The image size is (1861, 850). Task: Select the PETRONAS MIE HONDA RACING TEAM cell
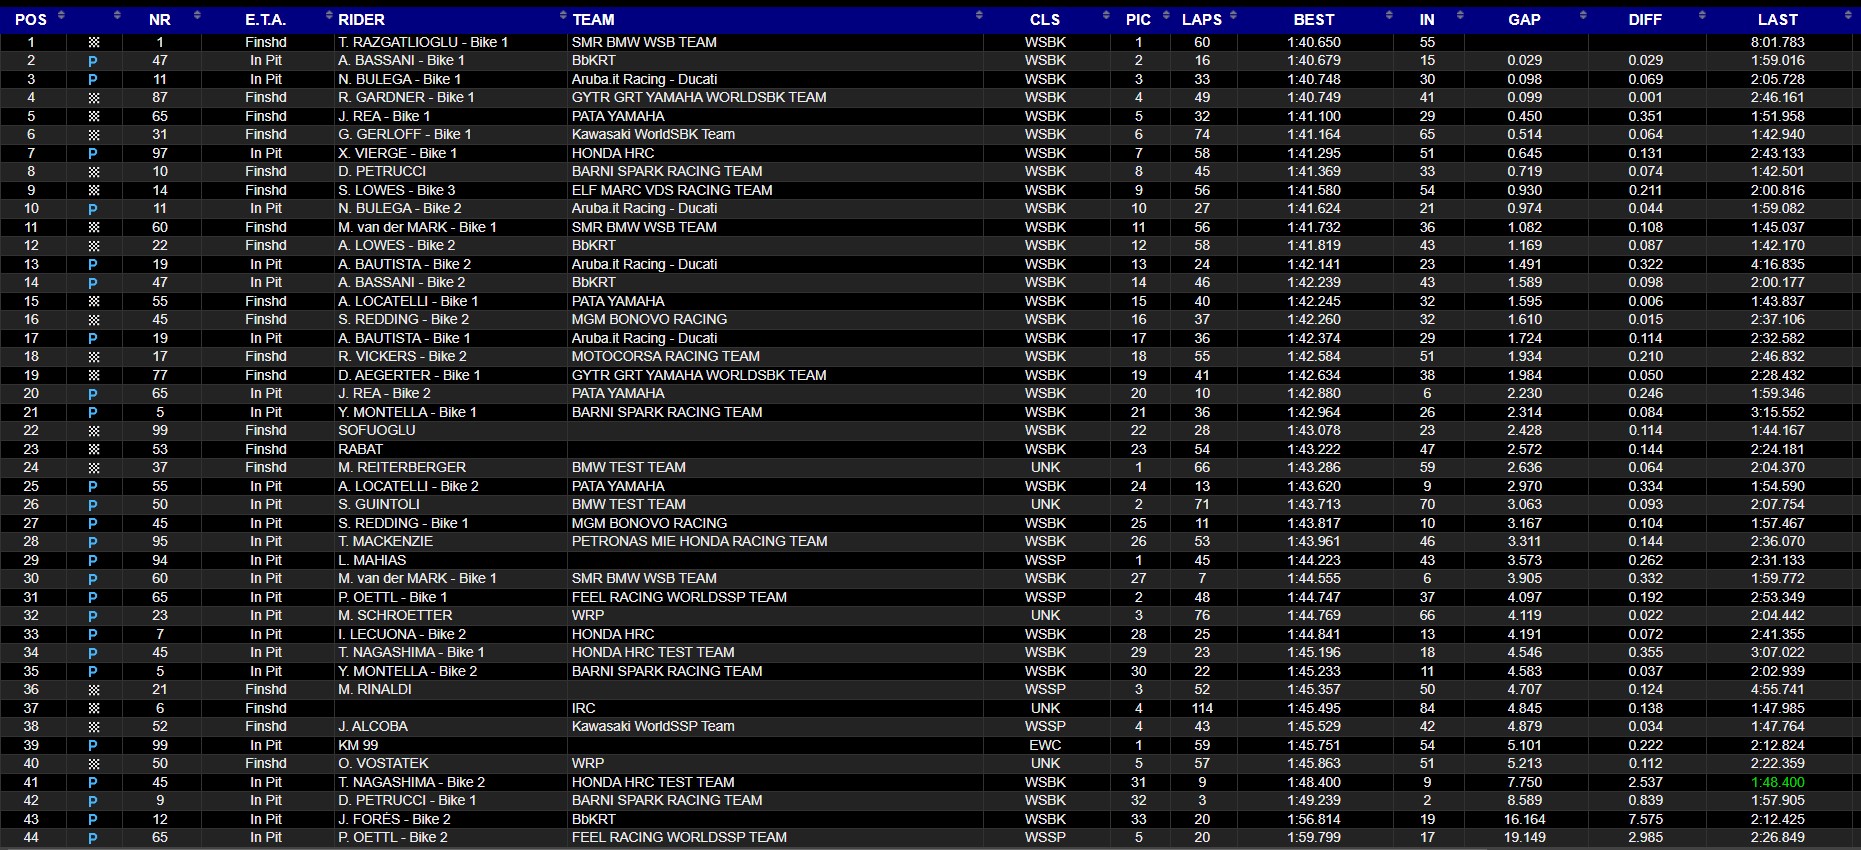[x=699, y=541]
